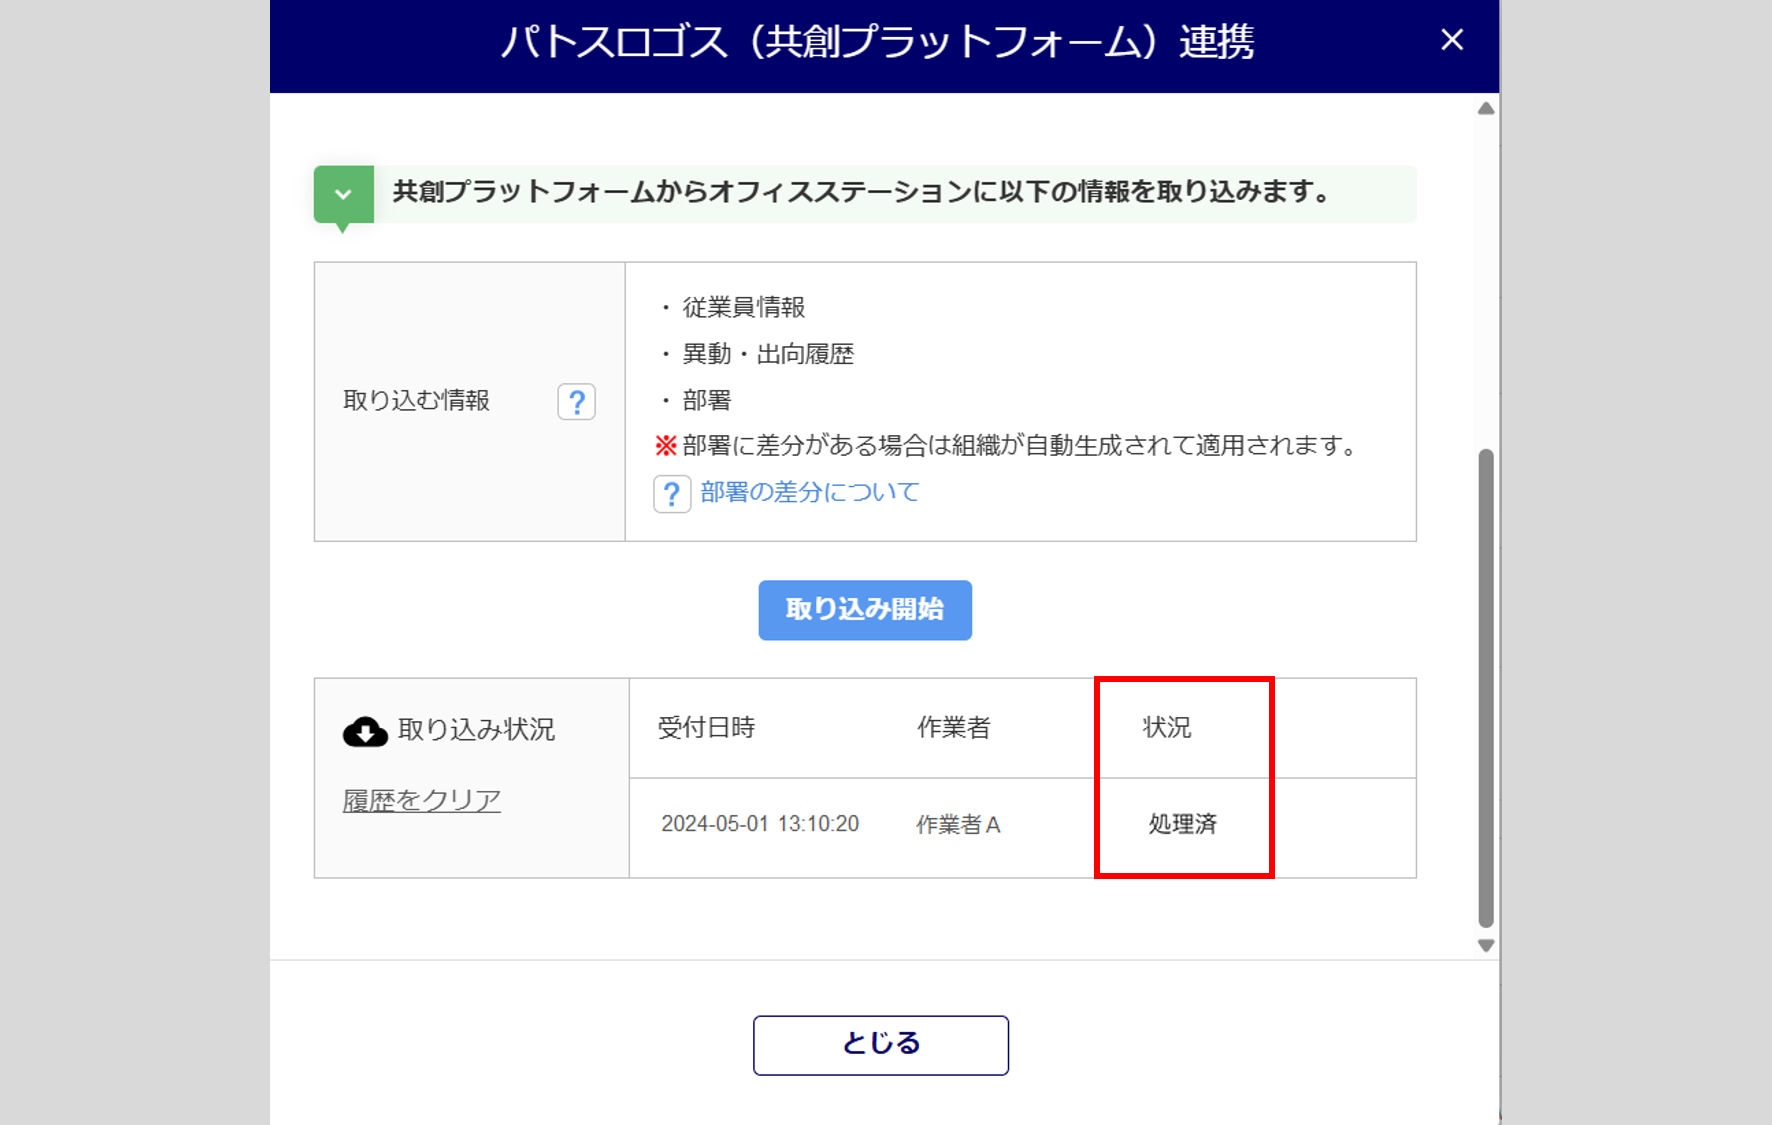This screenshot has width=1772, height=1125.
Task: Click the 状況 column header
Action: tap(1167, 728)
